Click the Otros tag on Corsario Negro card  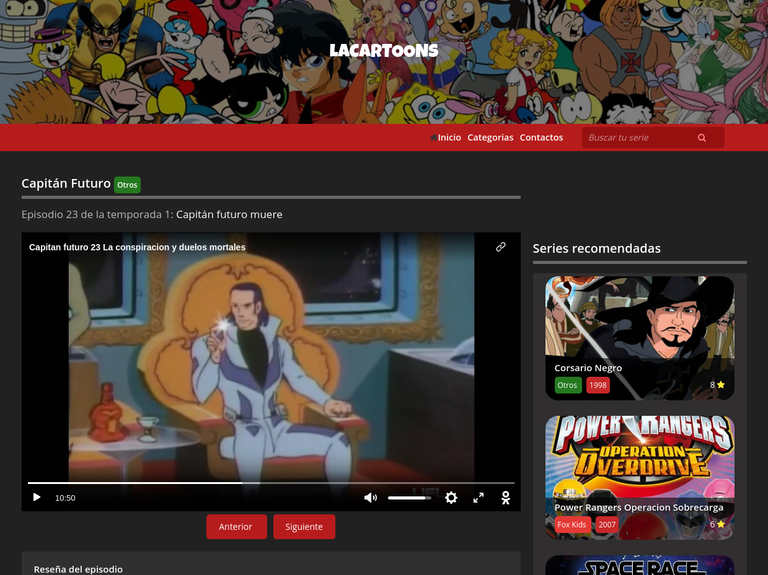568,385
